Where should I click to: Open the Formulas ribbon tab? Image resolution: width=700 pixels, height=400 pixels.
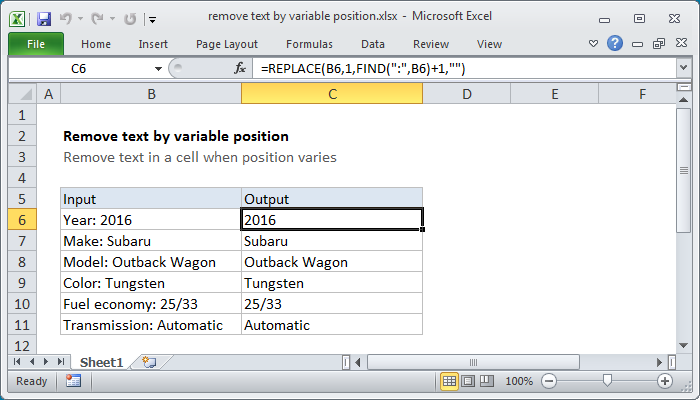coord(309,44)
